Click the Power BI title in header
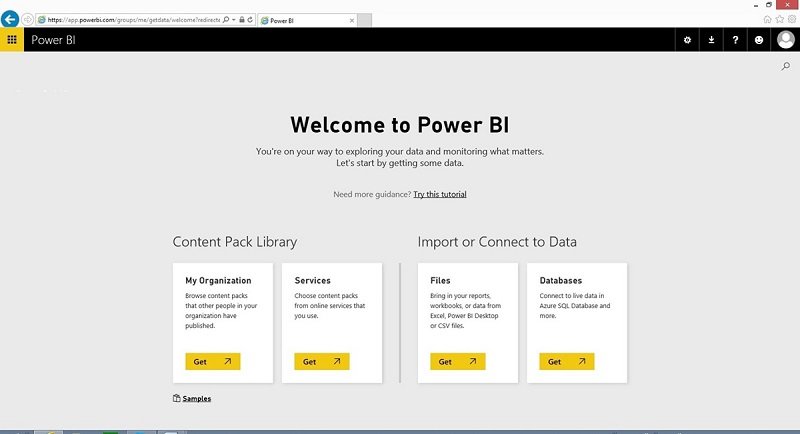Image resolution: width=800 pixels, height=434 pixels. 54,40
